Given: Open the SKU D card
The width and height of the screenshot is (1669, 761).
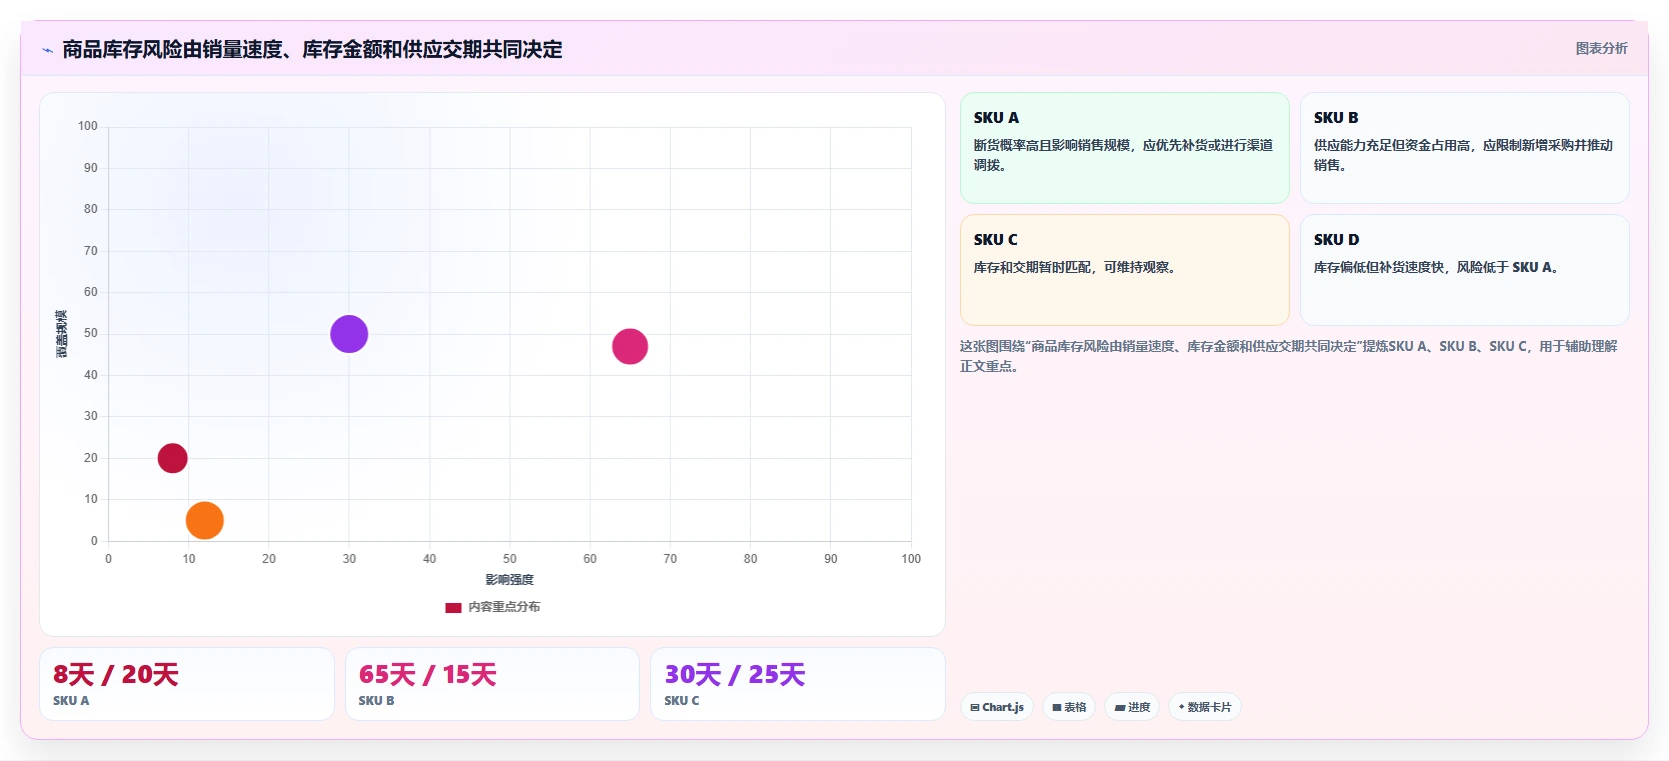Looking at the screenshot, I should click(1464, 270).
